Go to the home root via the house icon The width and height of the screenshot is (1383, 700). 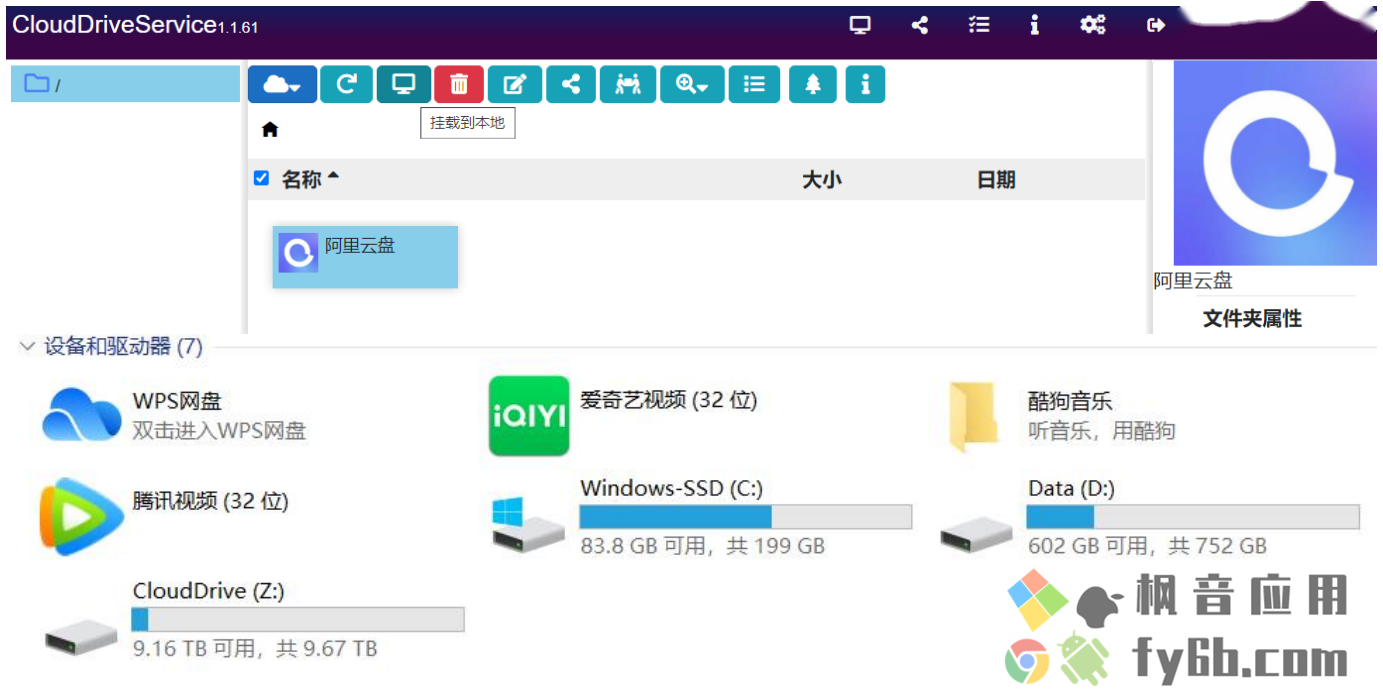click(x=270, y=130)
